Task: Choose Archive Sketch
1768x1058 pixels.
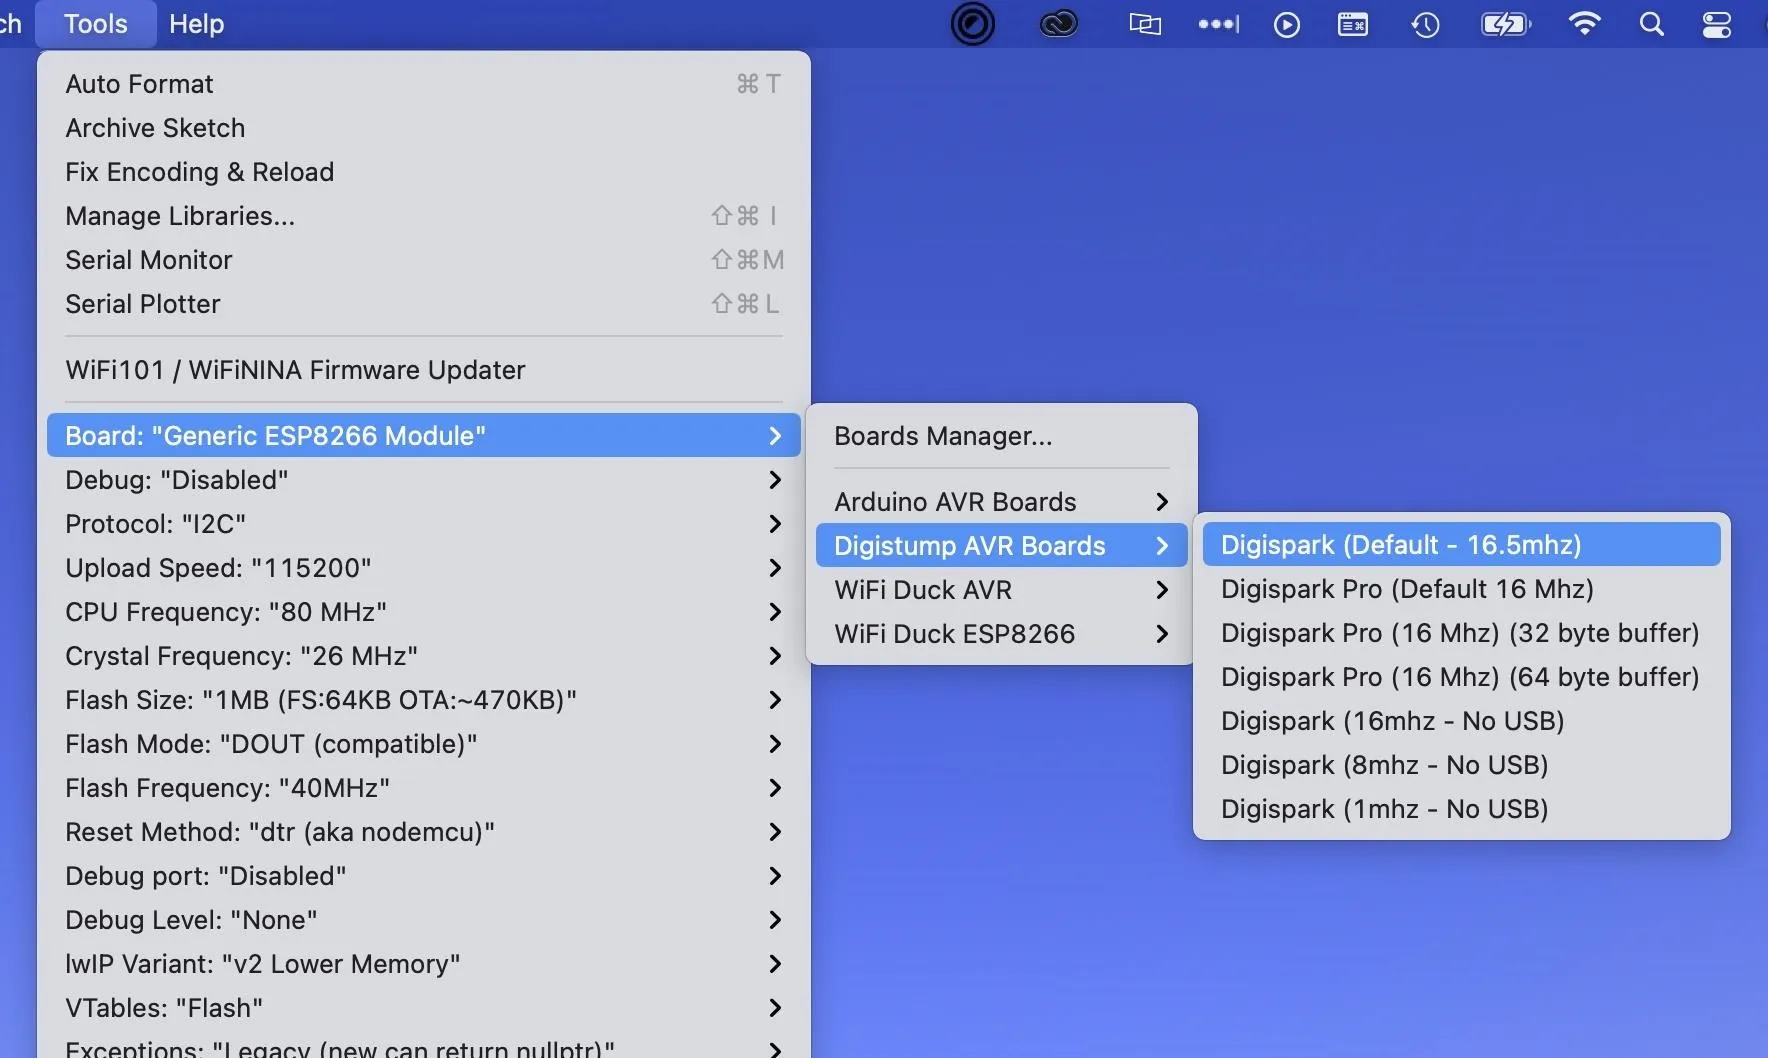Action: 424,128
